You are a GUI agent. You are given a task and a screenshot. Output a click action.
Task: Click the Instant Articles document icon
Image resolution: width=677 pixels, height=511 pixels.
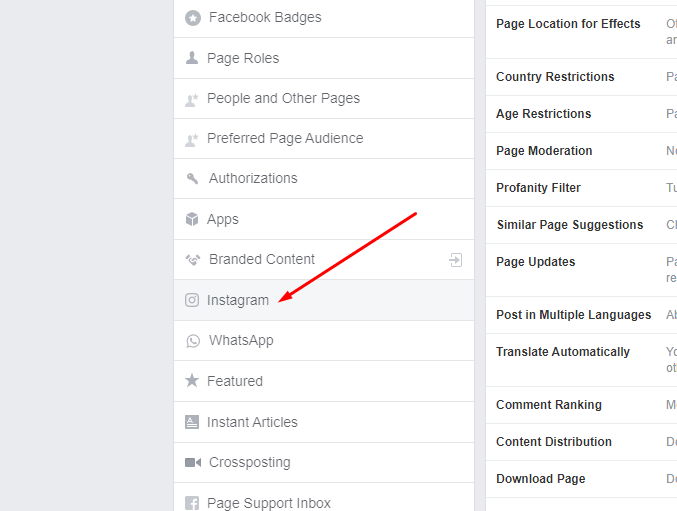[x=192, y=422]
